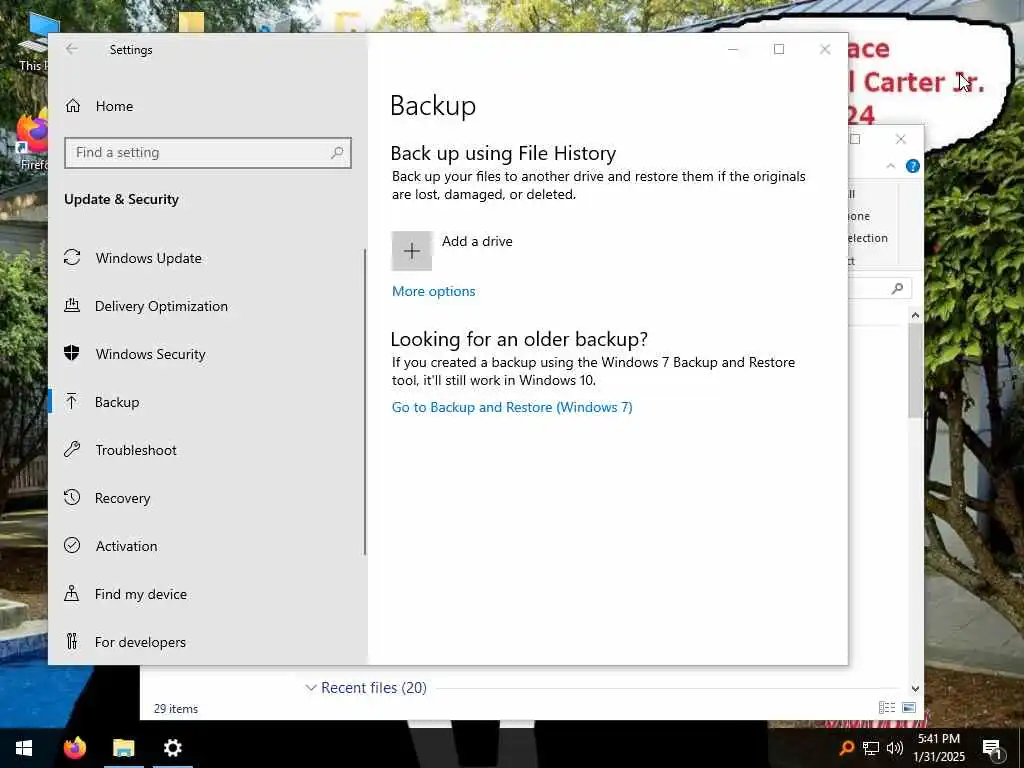The height and width of the screenshot is (768, 1024).
Task: Click the Settings back arrow
Action: [x=72, y=49]
